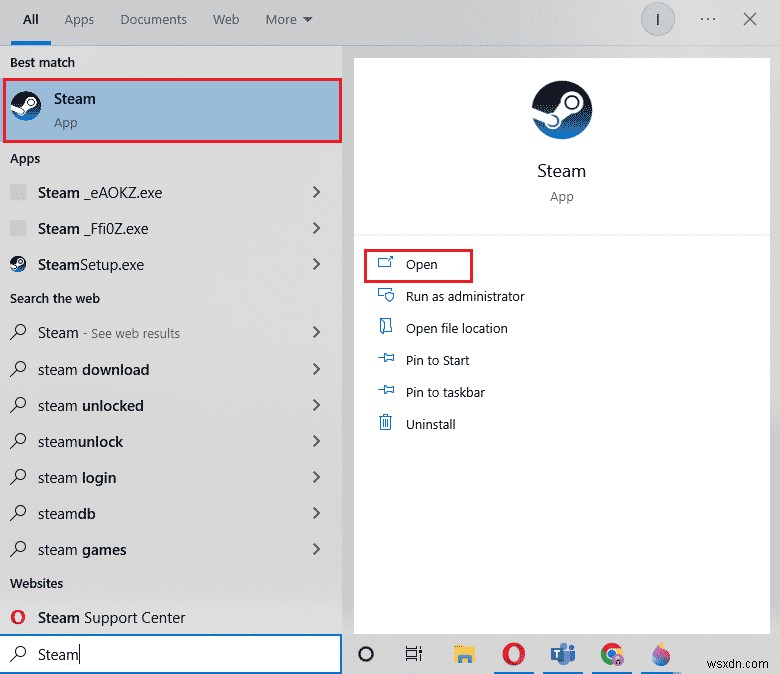Choose Open file location

[x=457, y=328]
